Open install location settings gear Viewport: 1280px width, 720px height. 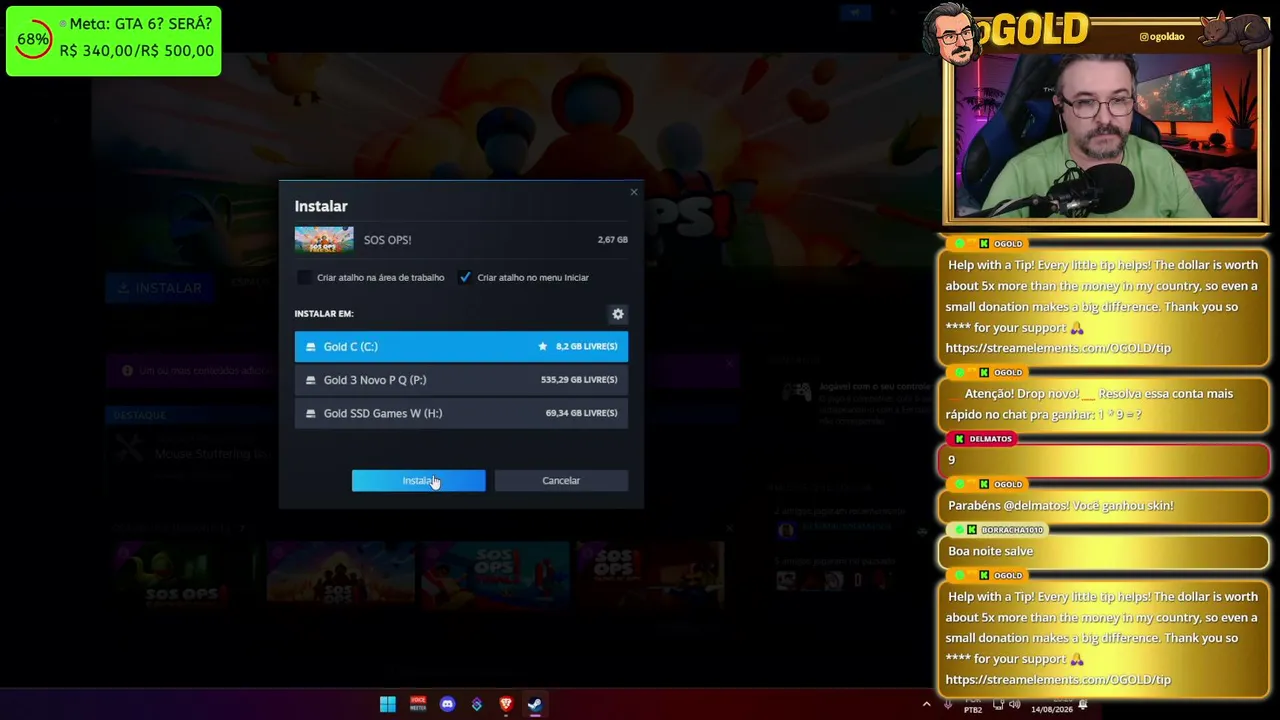(618, 314)
